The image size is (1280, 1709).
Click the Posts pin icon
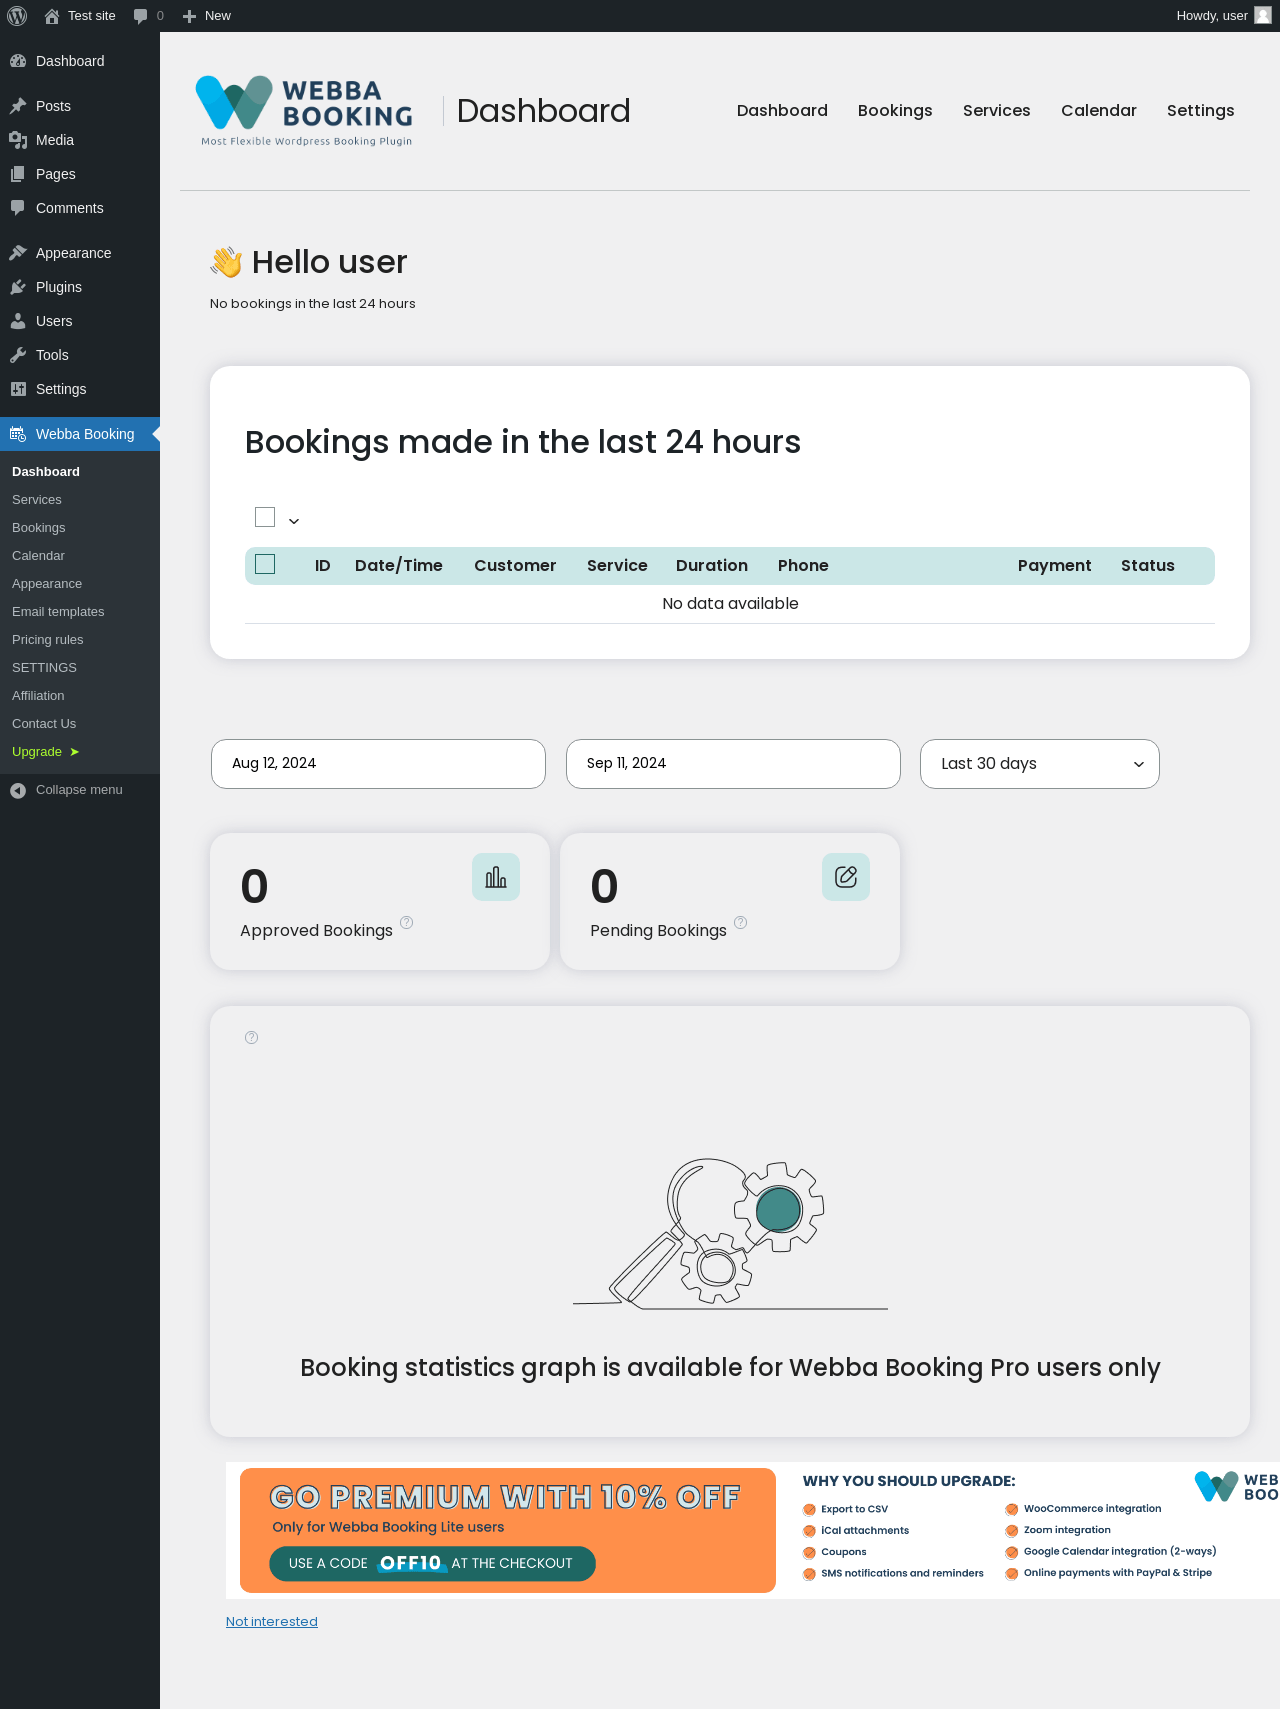18,106
